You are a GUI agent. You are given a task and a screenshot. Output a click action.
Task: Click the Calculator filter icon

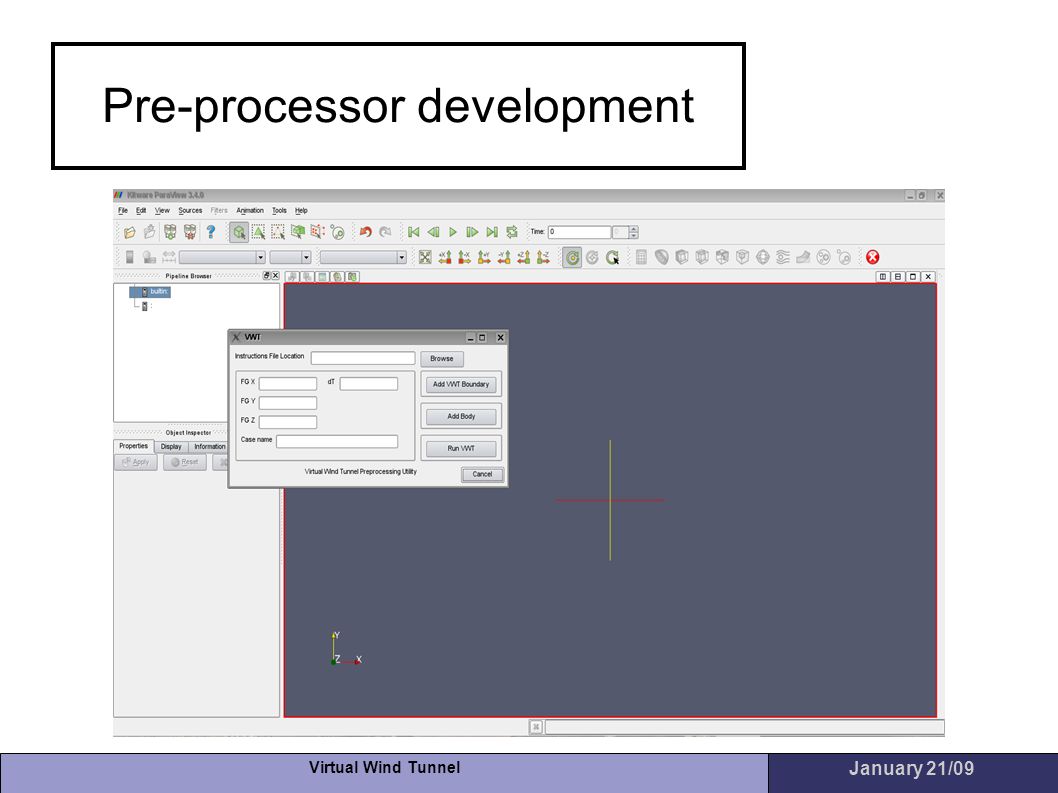[641, 257]
